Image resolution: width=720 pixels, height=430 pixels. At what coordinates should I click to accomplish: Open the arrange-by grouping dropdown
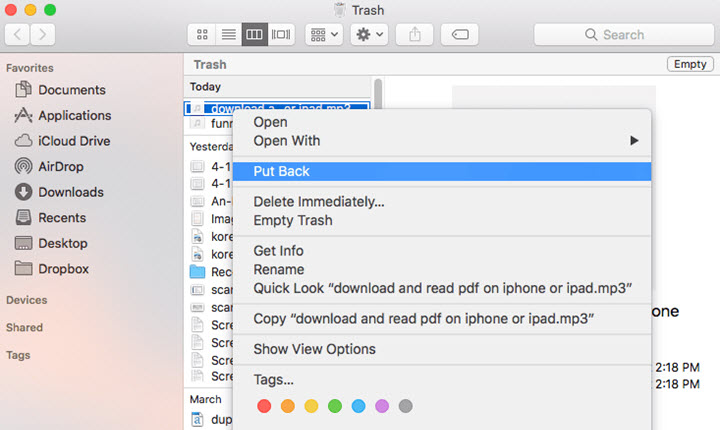pos(324,34)
